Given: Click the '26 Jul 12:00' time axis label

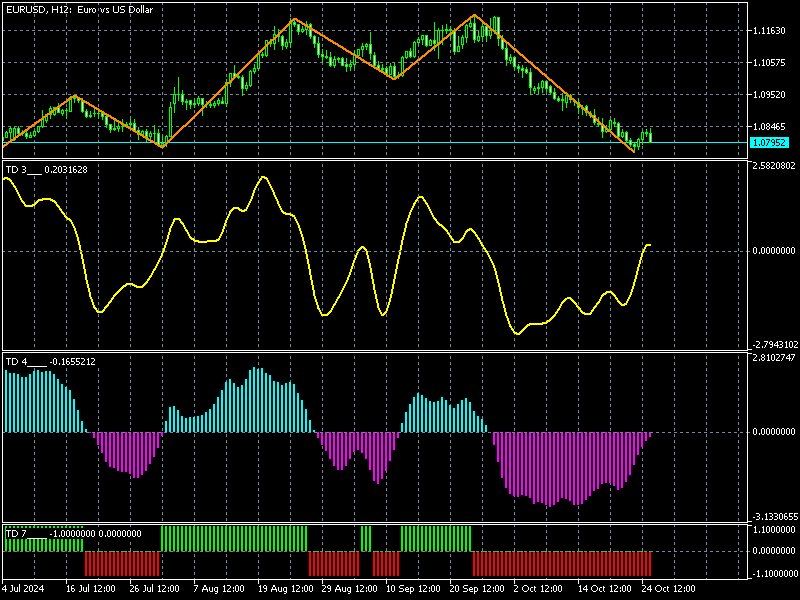Looking at the screenshot, I should click(155, 589).
